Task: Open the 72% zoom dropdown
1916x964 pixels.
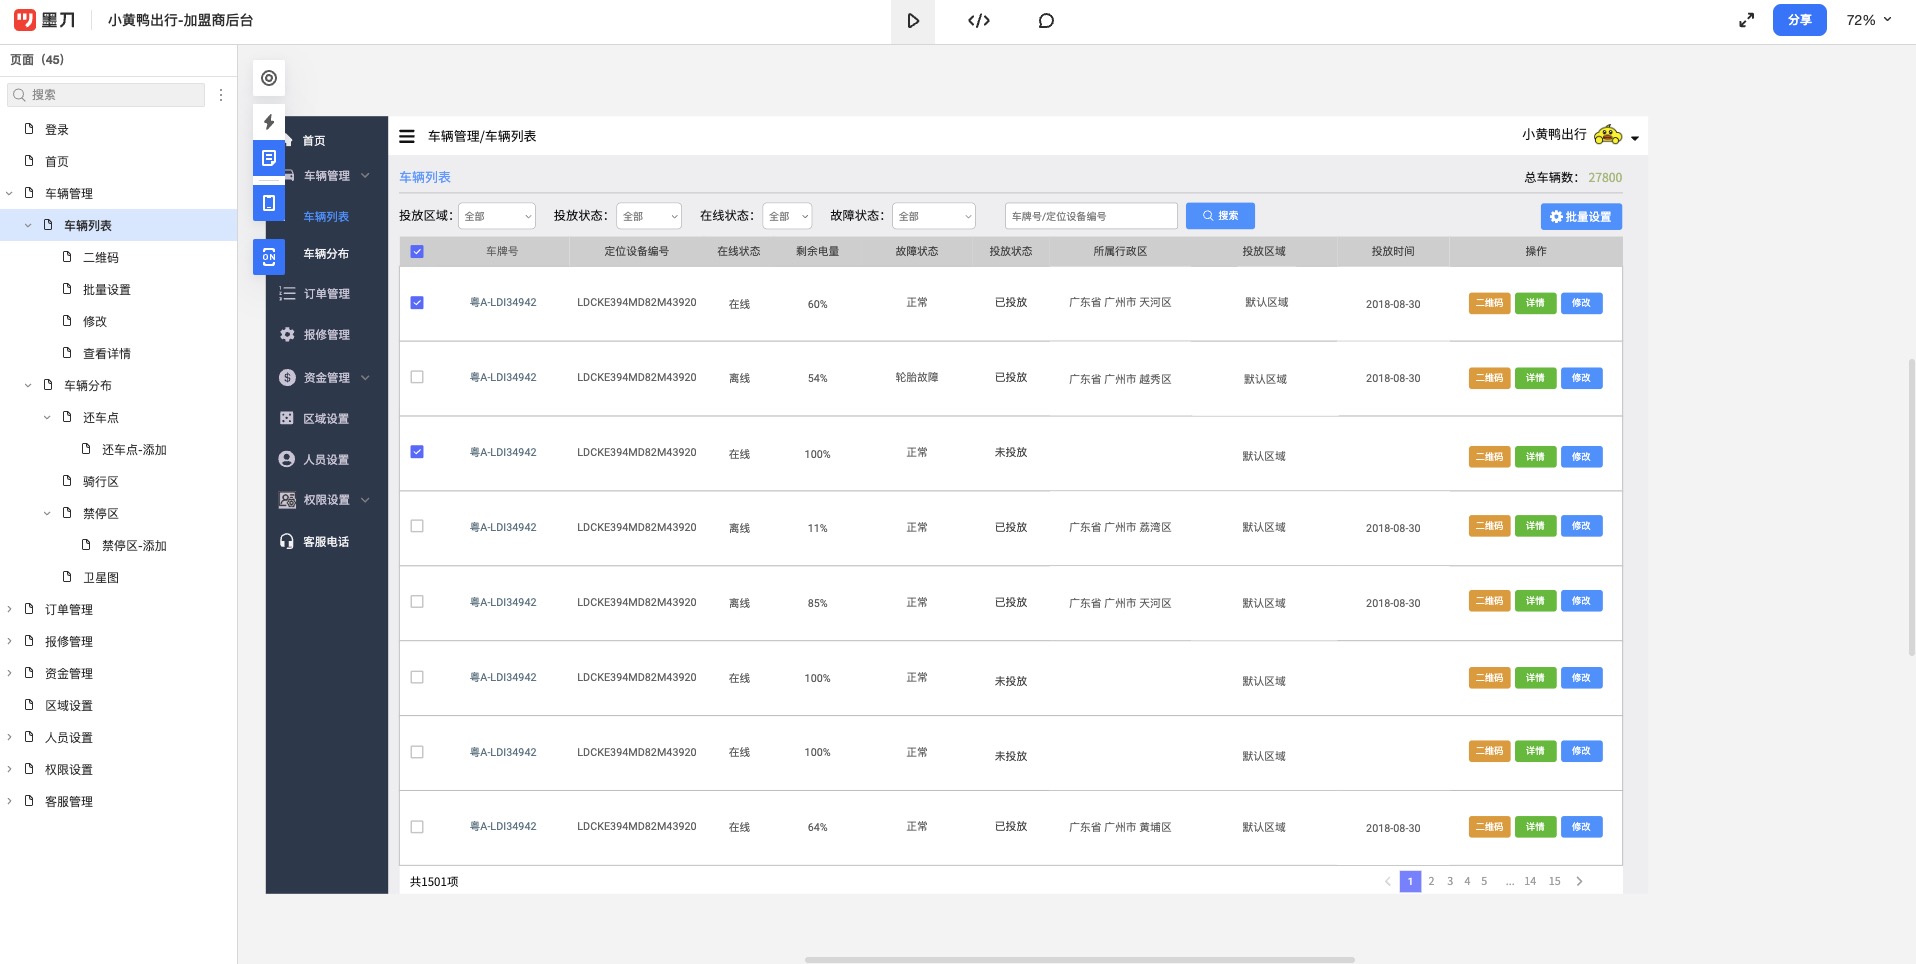Action: click(x=1869, y=20)
